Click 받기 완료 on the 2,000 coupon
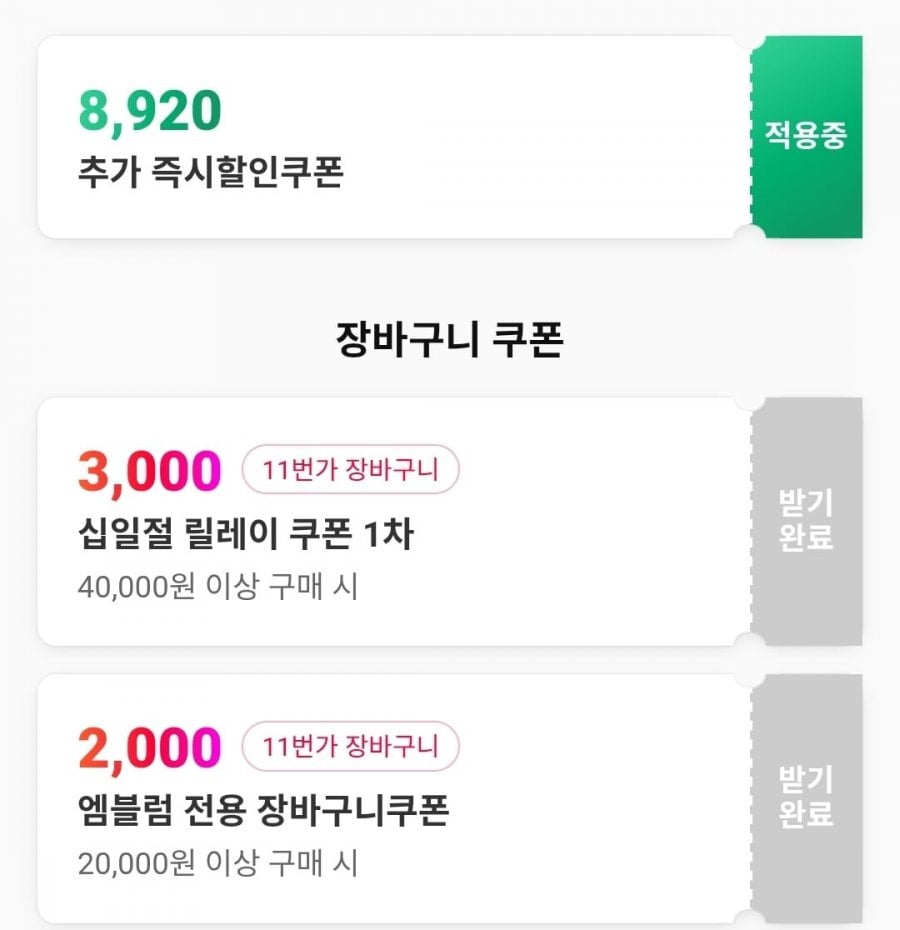900x930 pixels. coord(806,797)
